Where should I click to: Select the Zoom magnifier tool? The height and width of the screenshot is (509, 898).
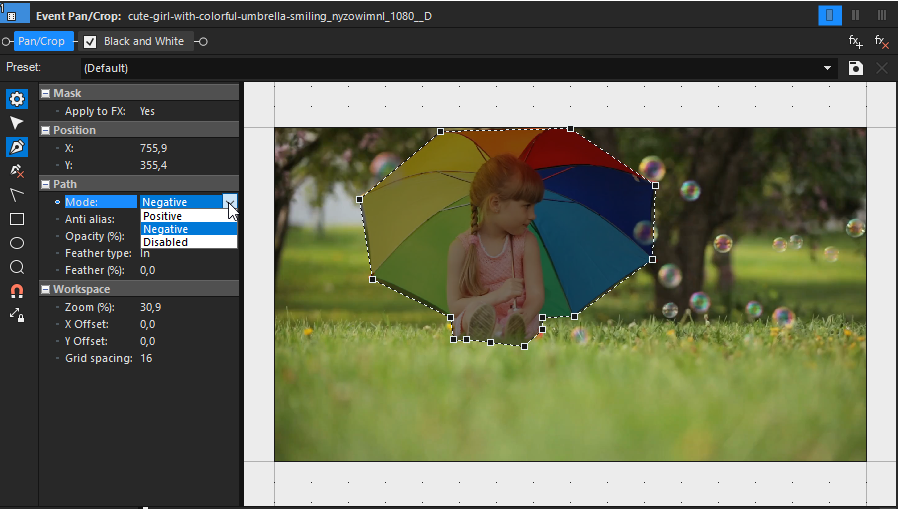(17, 267)
